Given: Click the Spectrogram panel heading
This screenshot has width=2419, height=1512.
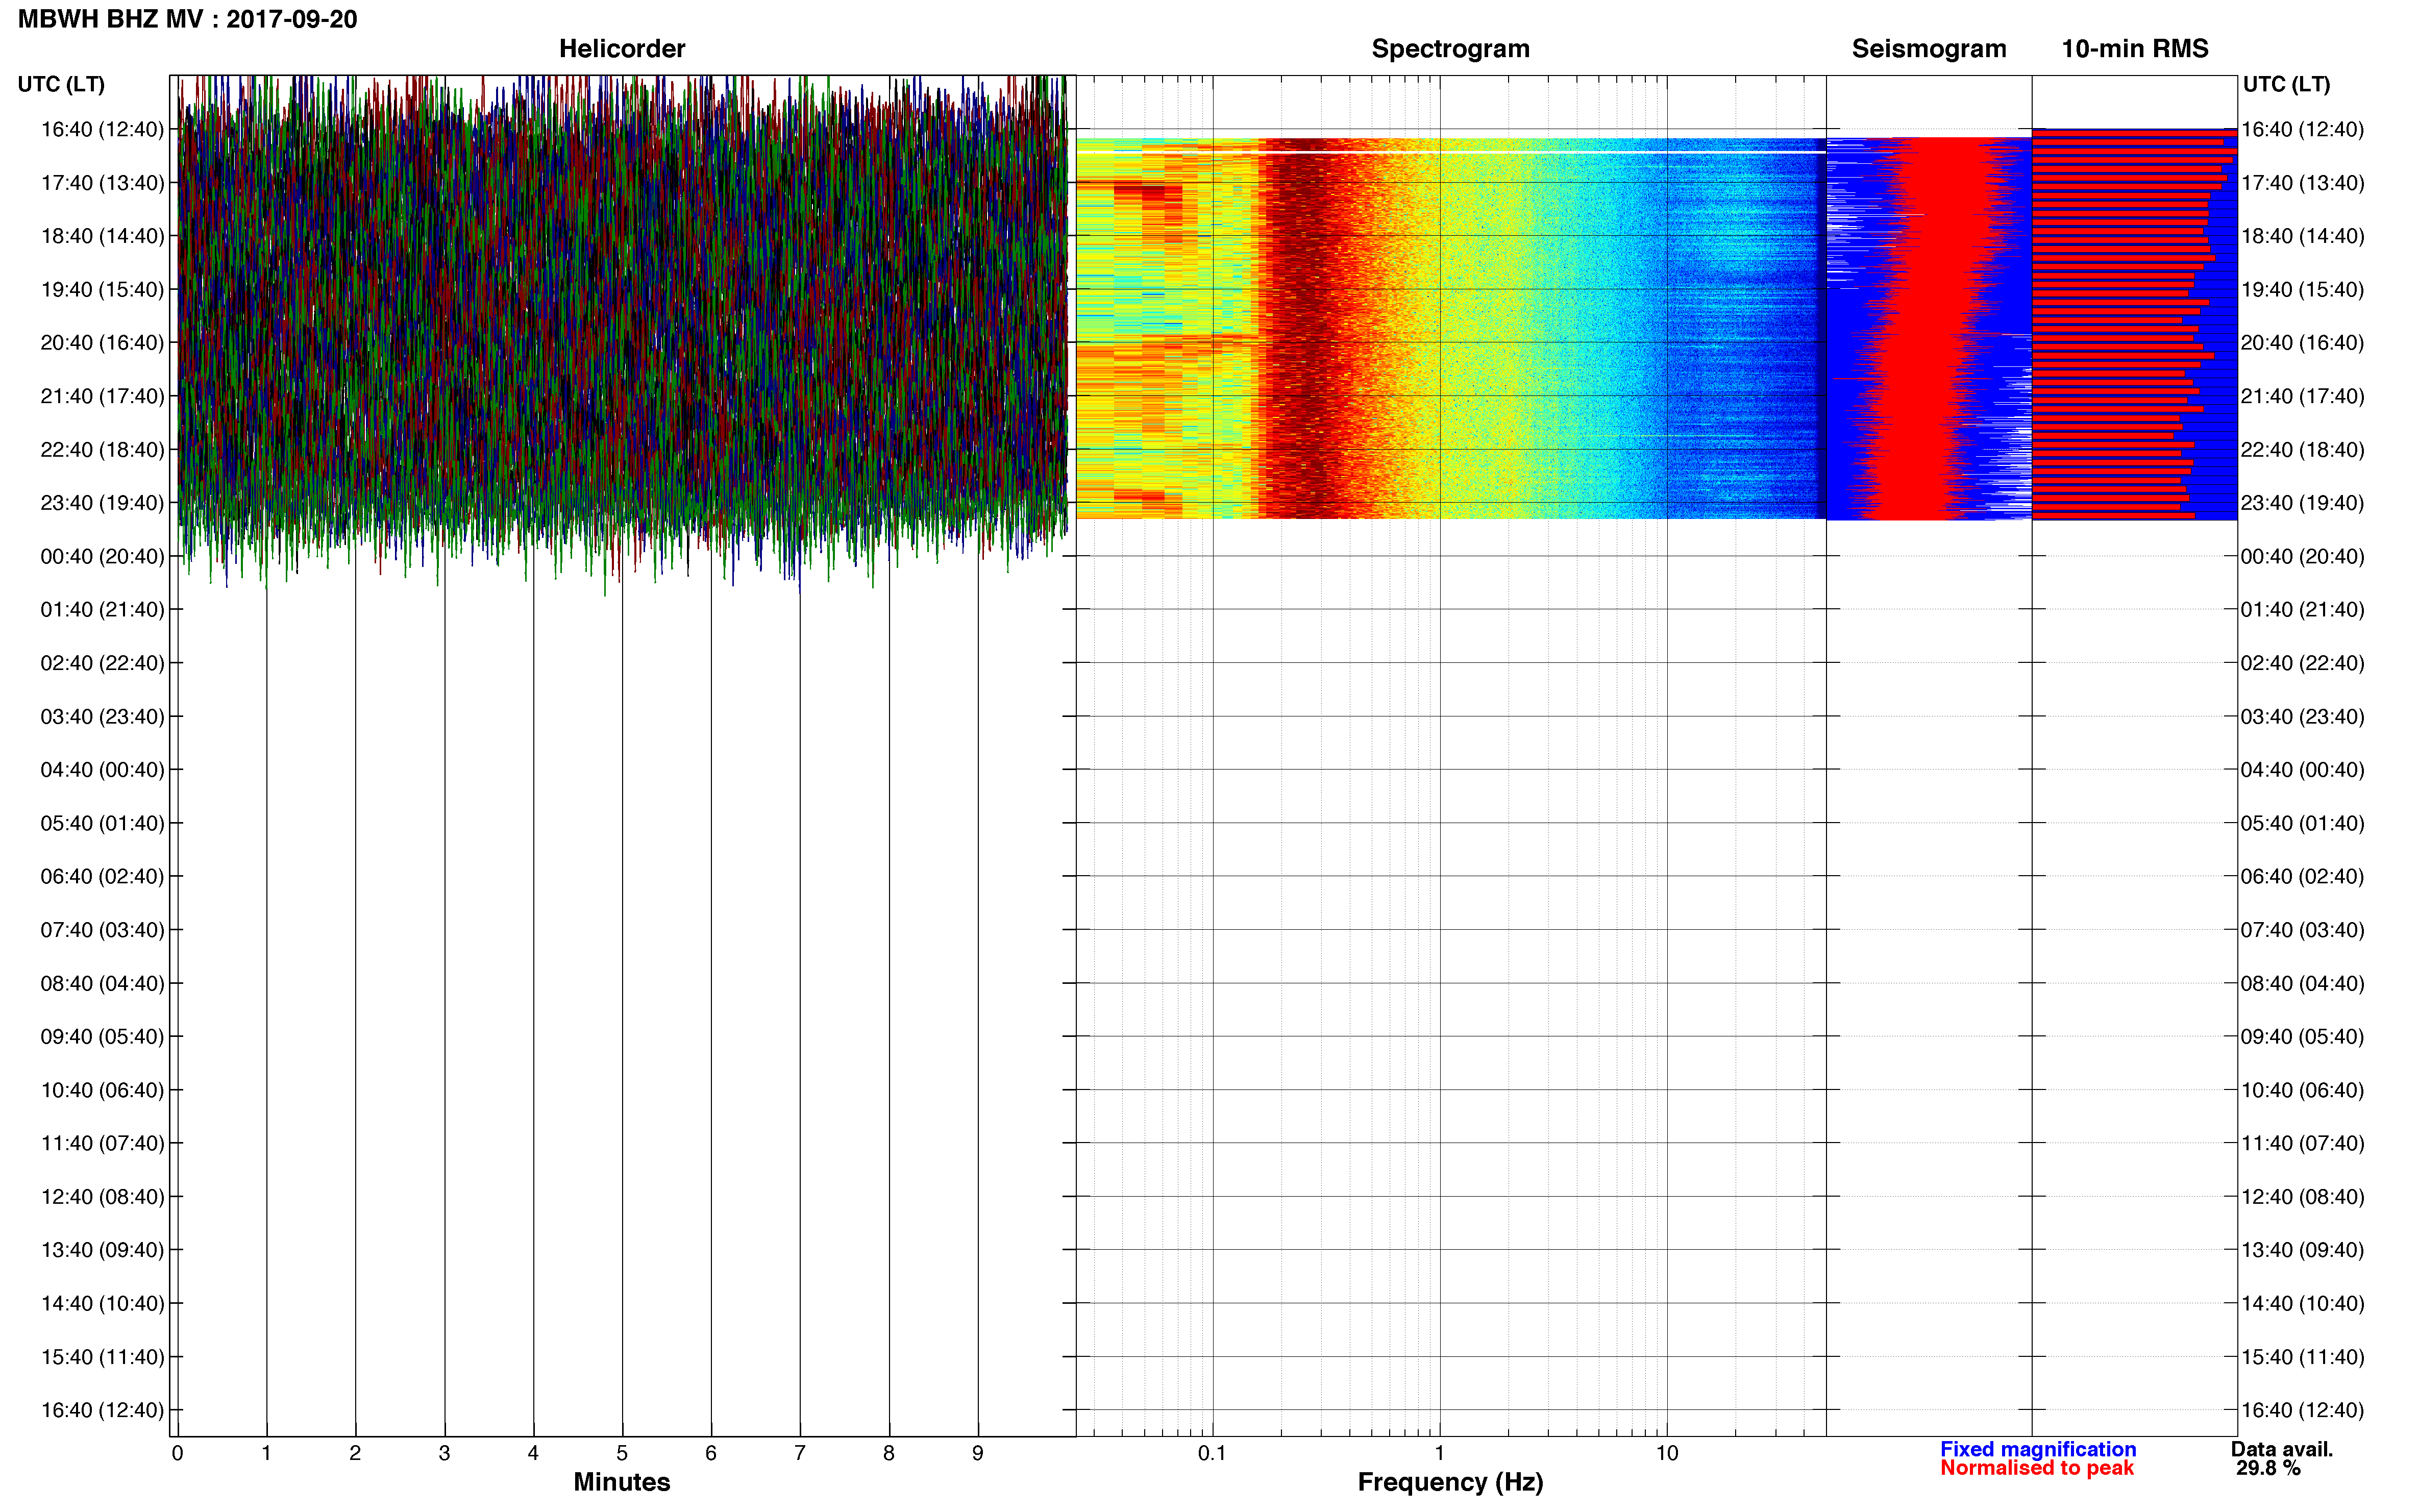Looking at the screenshot, I should (x=1450, y=49).
